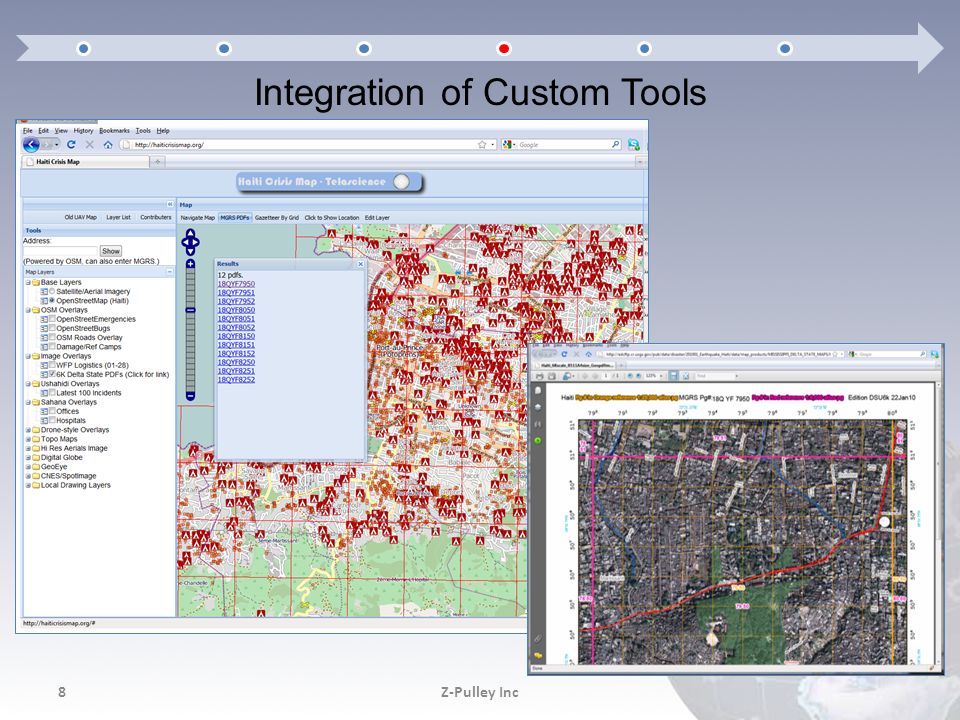Click the layer icon beside Satellite/Aerial Imagery
Viewport: 960px width, 720px height.
coord(44,292)
